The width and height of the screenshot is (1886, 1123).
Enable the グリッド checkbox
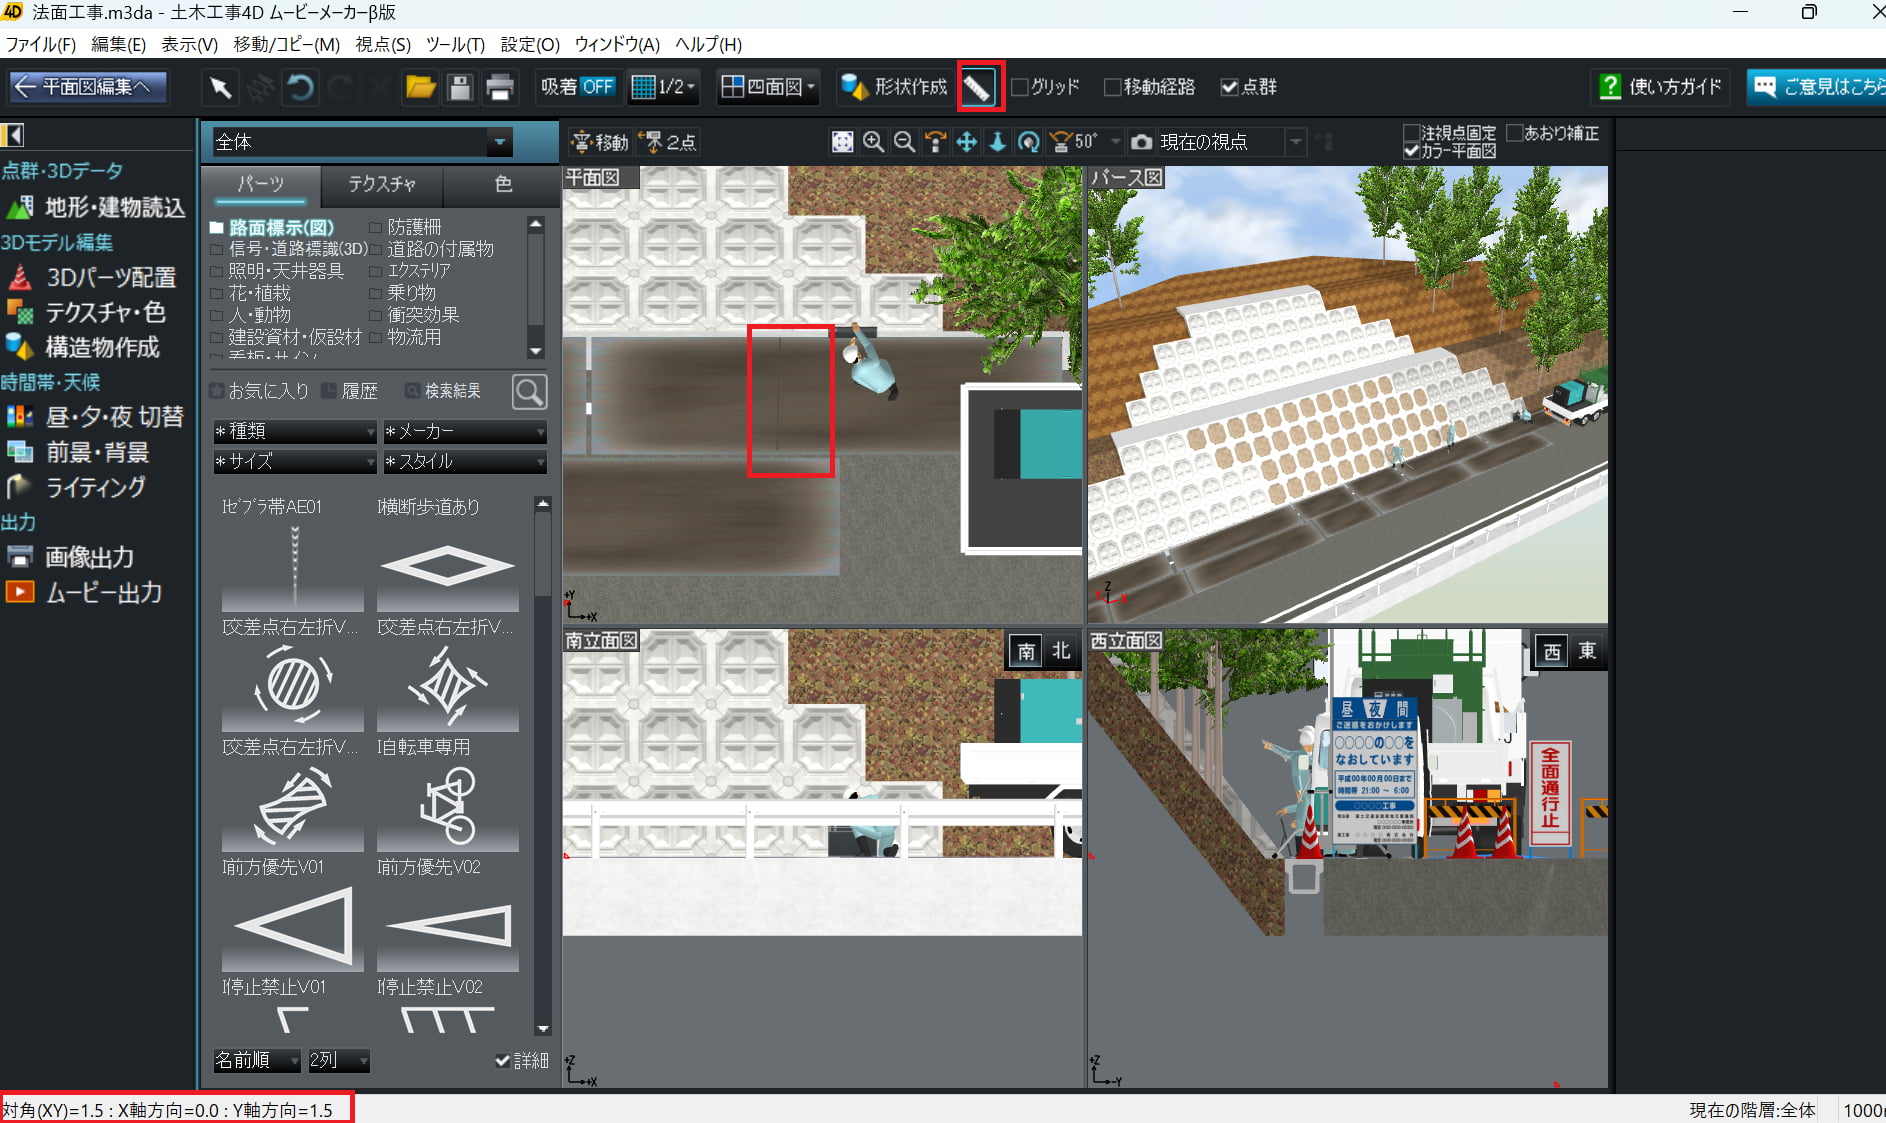[1020, 88]
